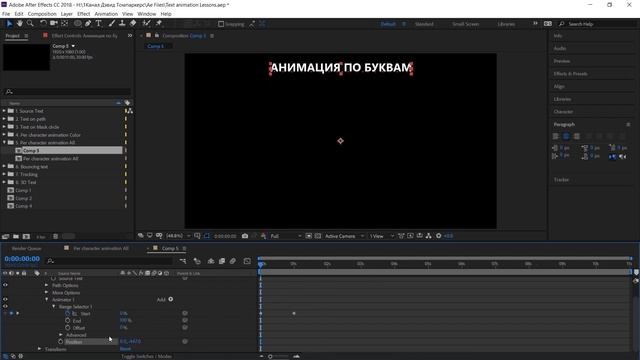Open the 1 View layout dropdown
The image size is (640, 360).
click(x=382, y=236)
